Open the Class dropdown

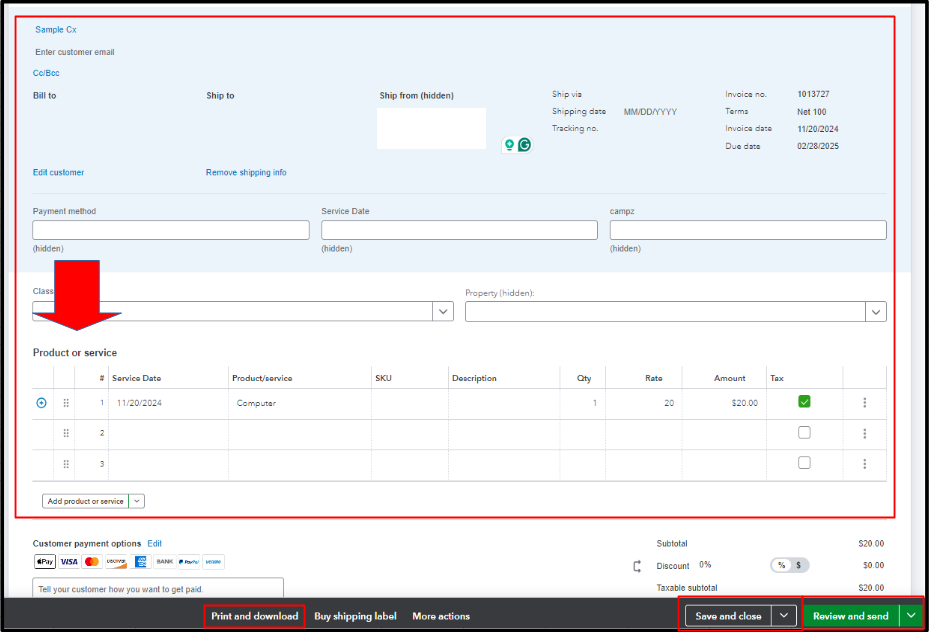[x=443, y=311]
